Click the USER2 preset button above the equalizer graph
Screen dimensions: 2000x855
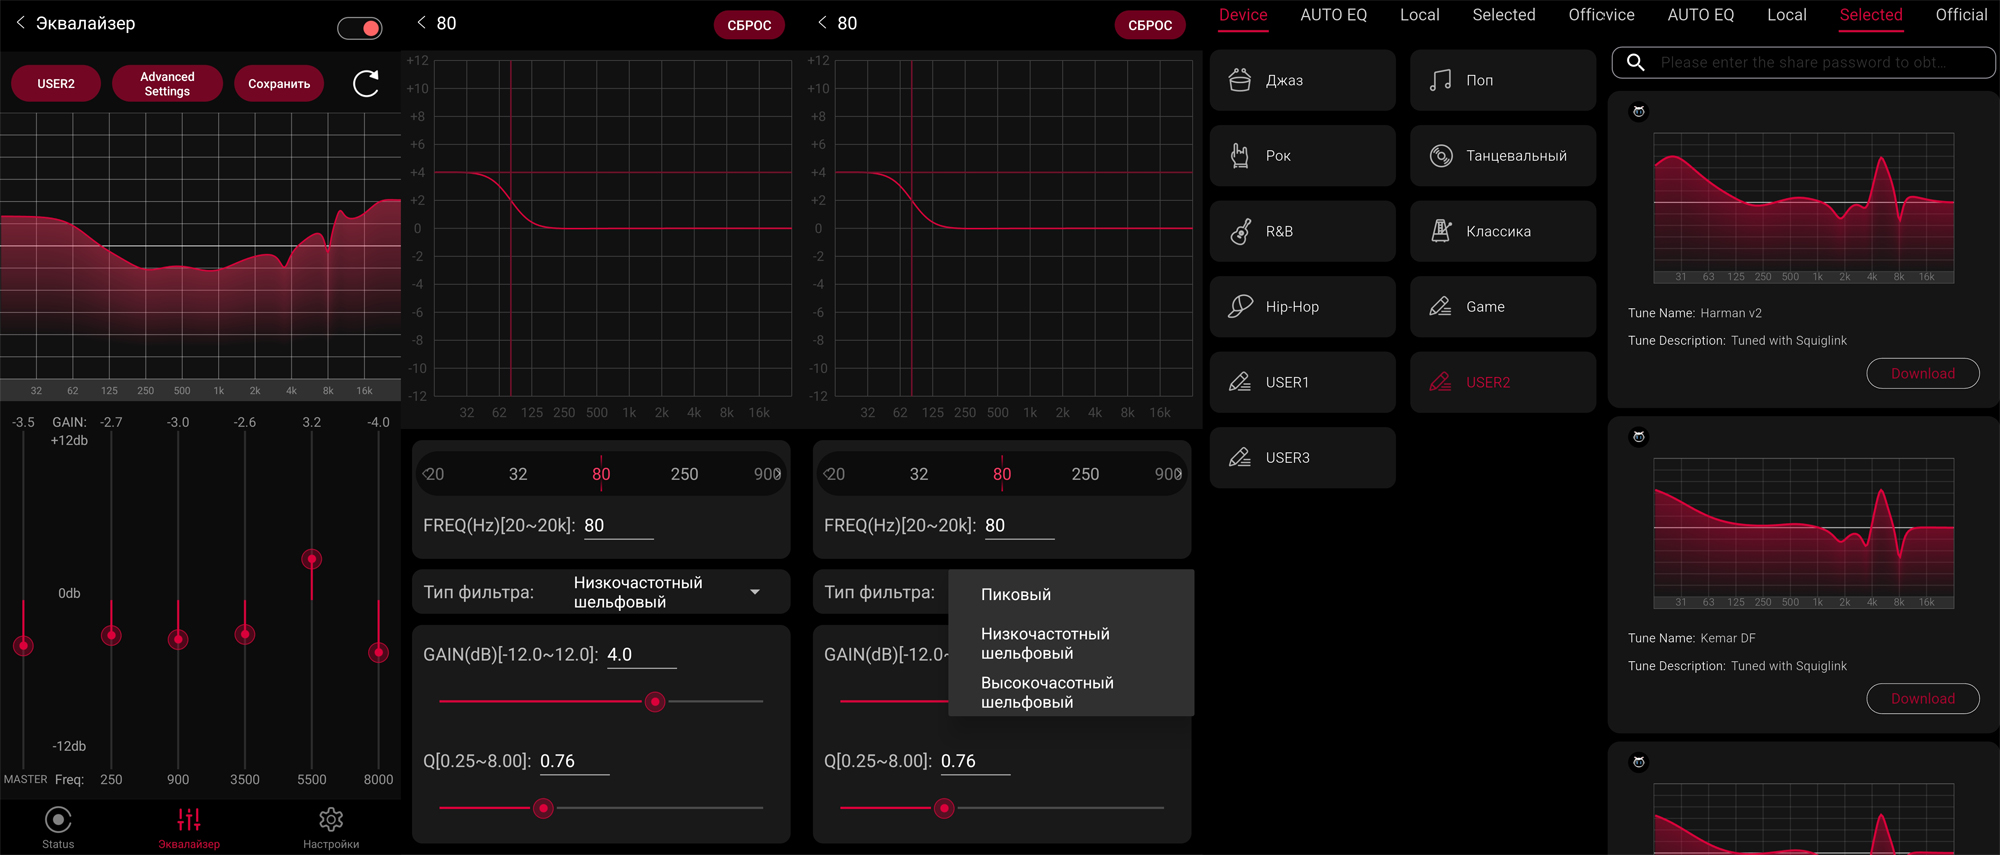[x=56, y=84]
